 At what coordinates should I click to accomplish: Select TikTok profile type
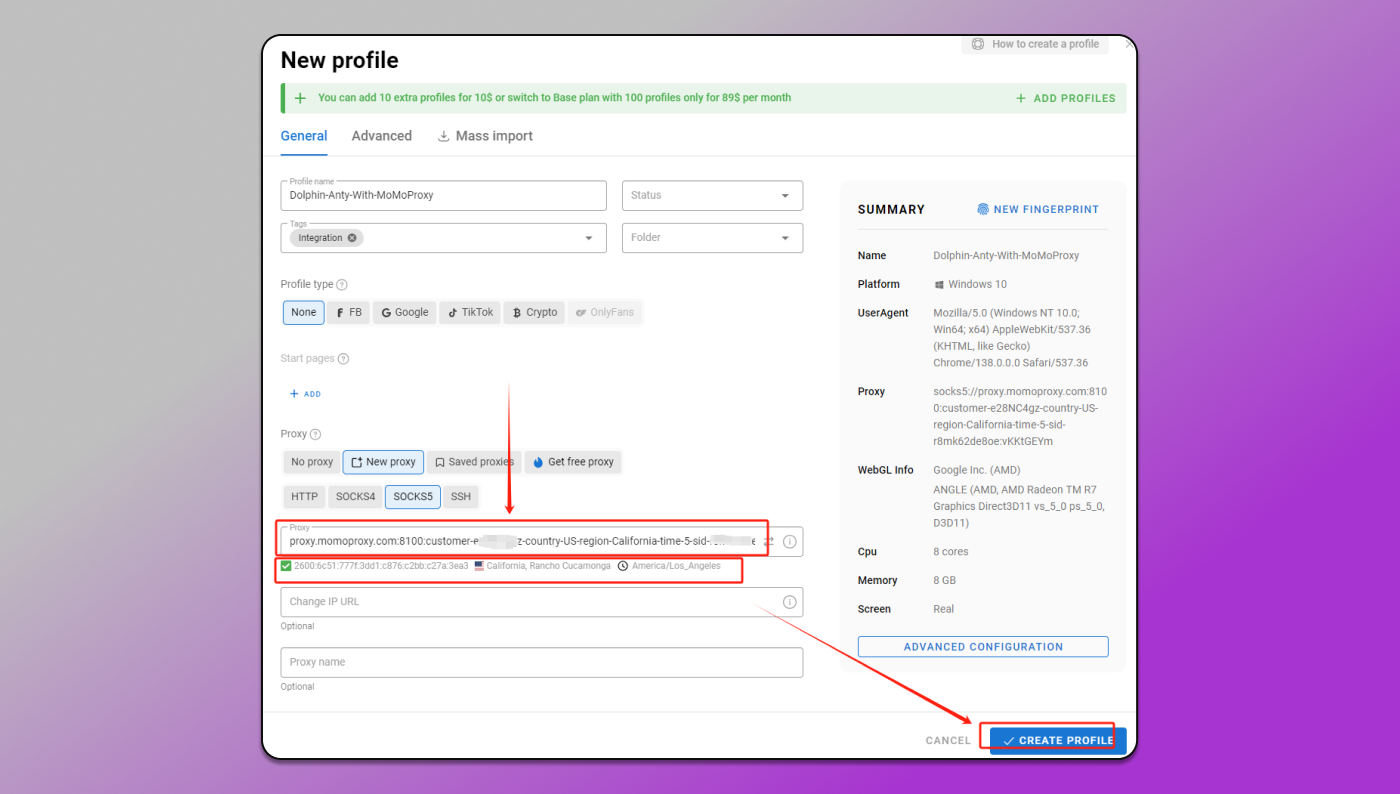tap(469, 312)
